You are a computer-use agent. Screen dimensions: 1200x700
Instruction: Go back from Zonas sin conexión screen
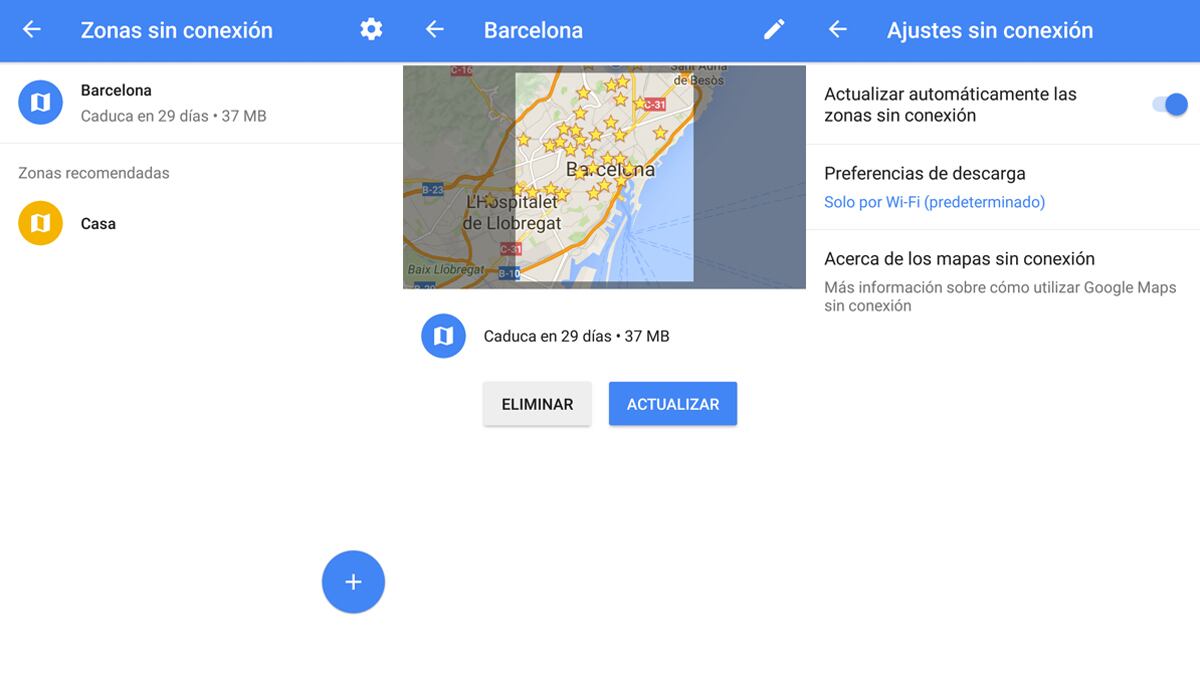(x=30, y=30)
